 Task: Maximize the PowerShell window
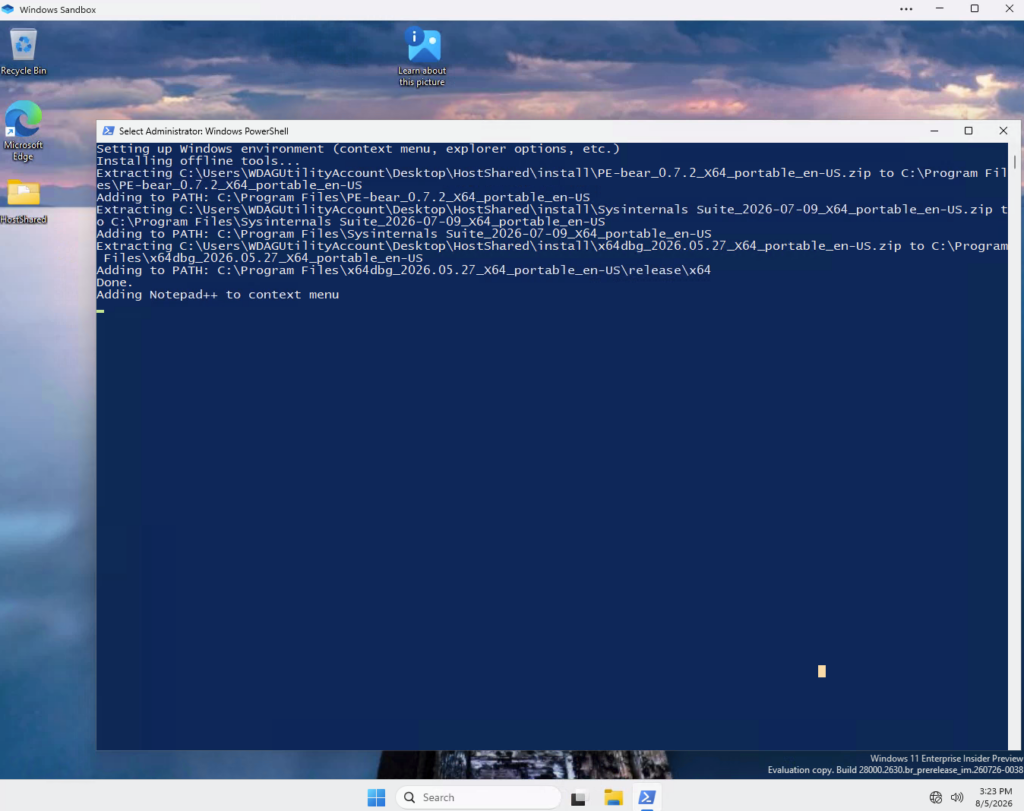pyautogui.click(x=968, y=131)
